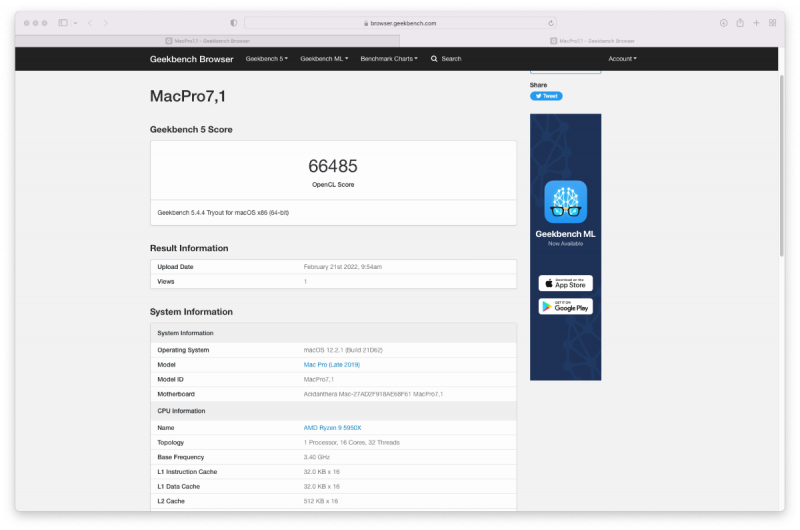
Task: Select the Geekbench 5 Score heading
Action: (x=191, y=130)
